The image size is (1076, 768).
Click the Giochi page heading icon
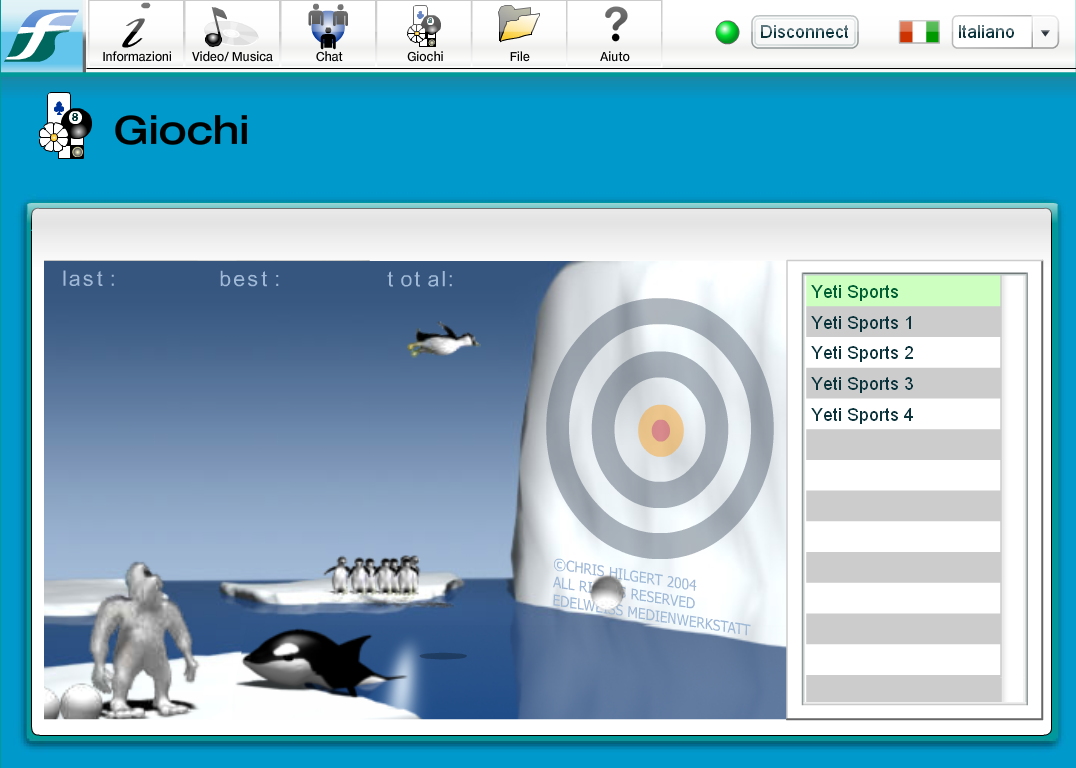[65, 126]
